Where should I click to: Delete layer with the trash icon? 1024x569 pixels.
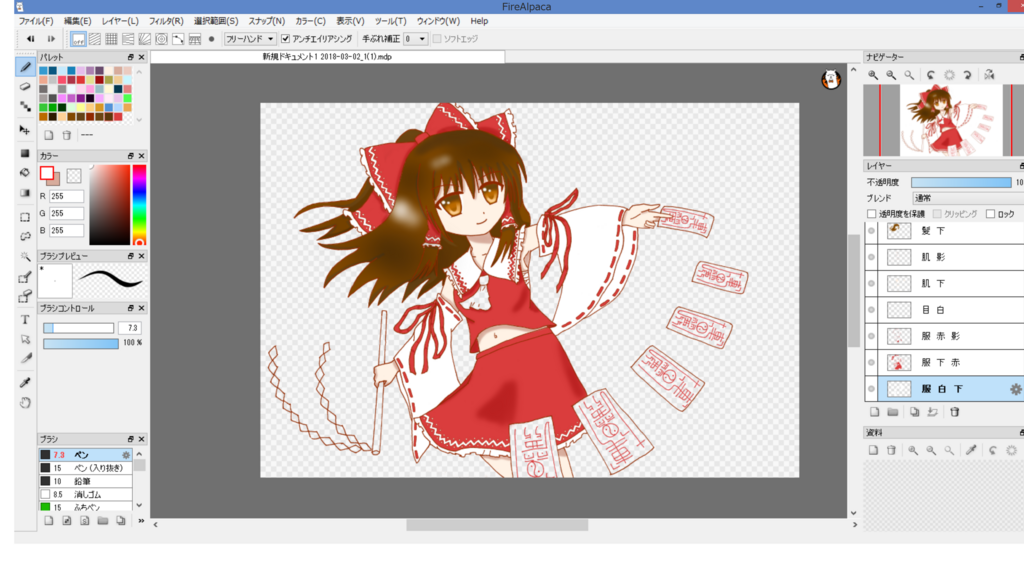coord(955,412)
